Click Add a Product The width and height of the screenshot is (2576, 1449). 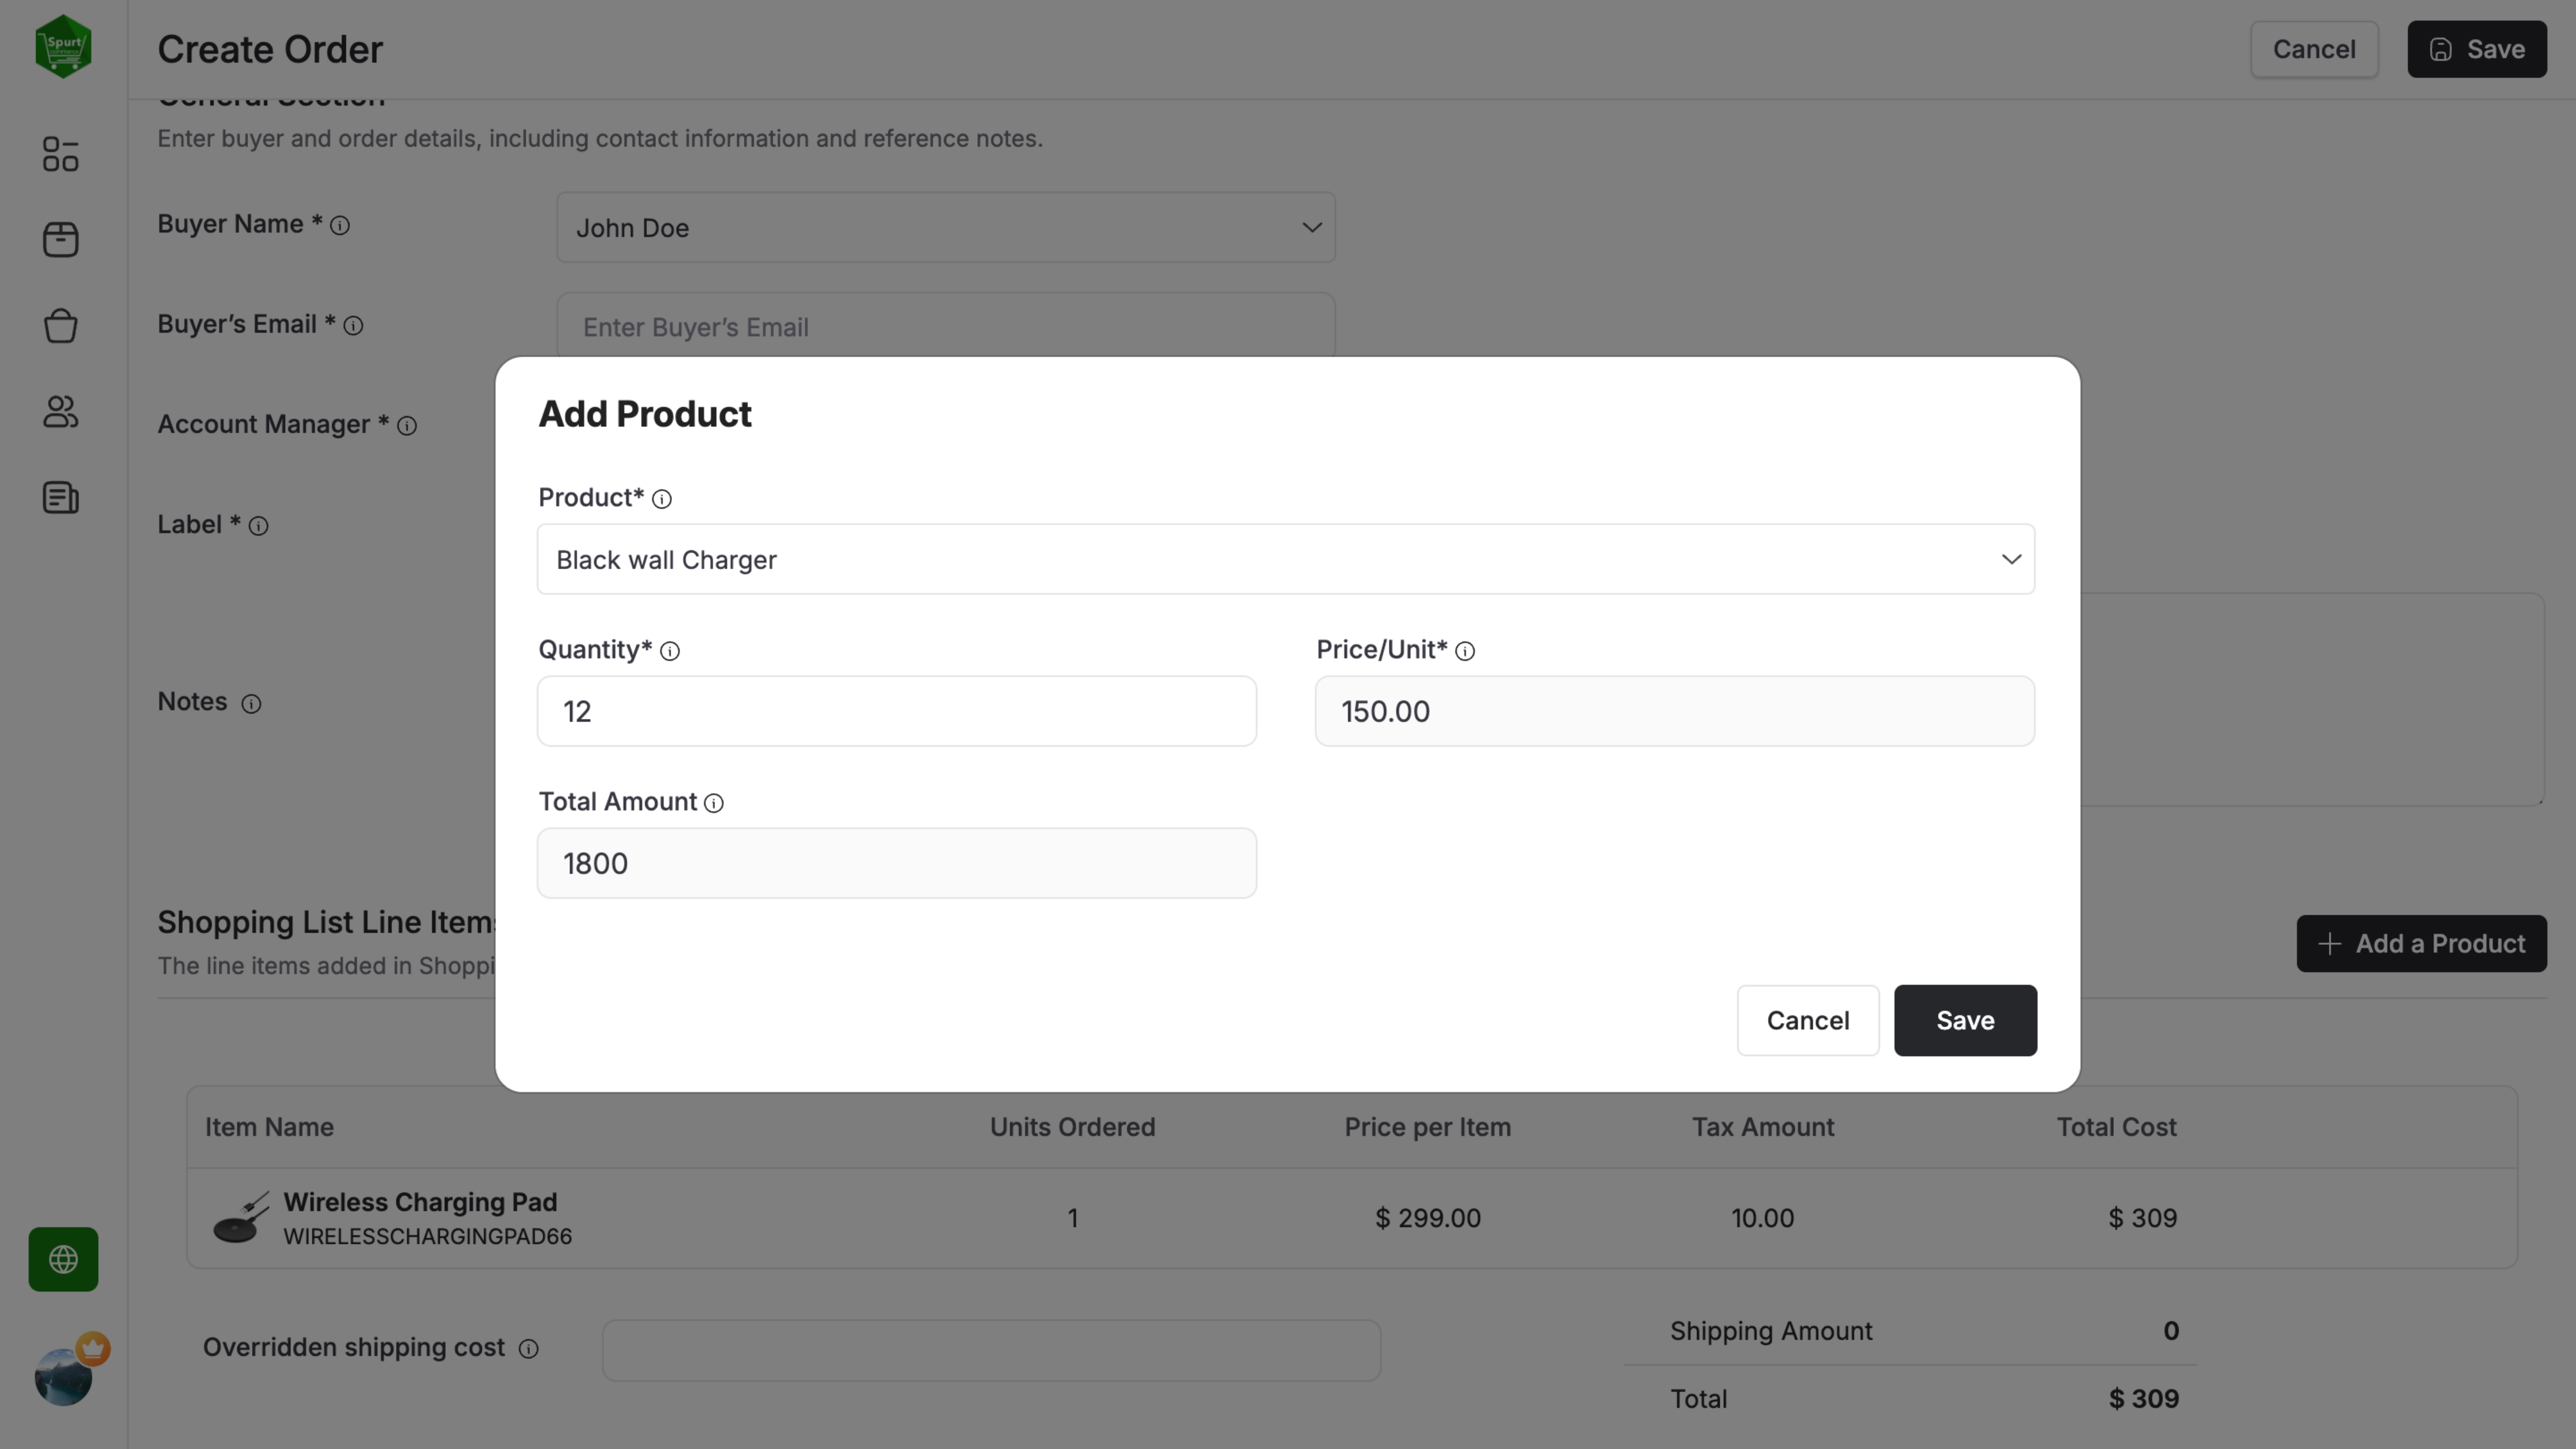click(2421, 943)
